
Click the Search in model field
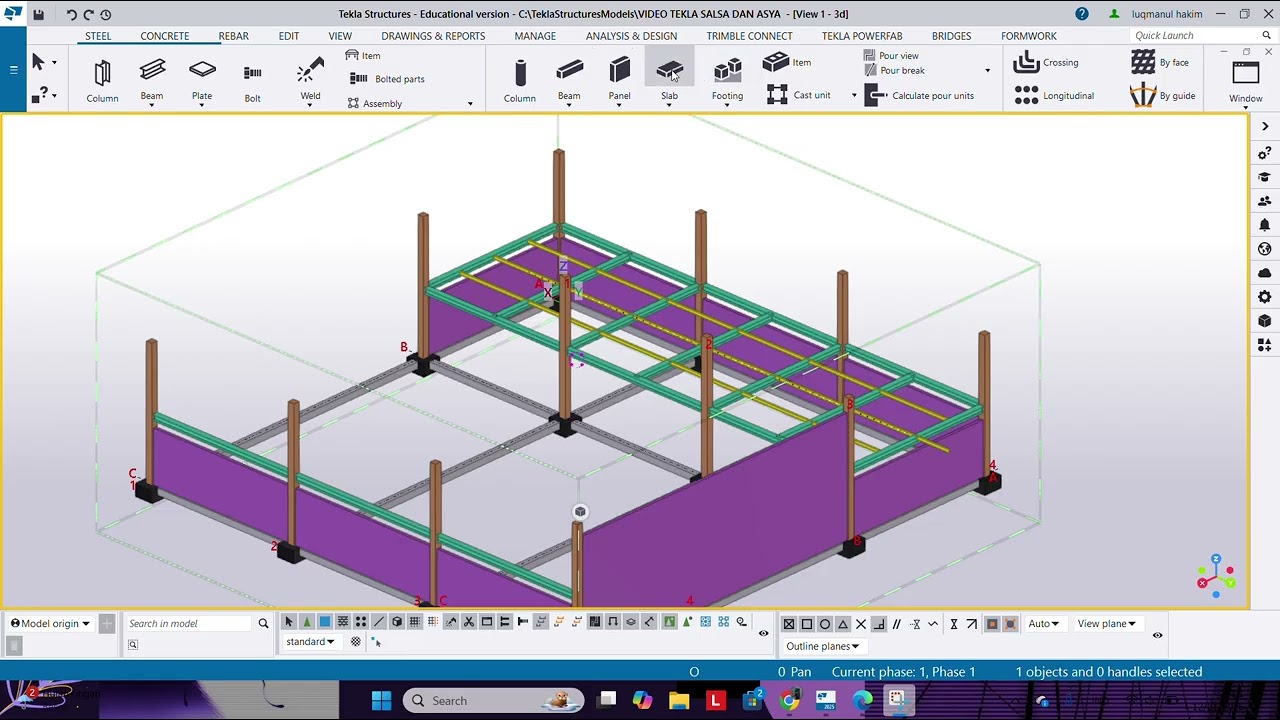pos(188,623)
